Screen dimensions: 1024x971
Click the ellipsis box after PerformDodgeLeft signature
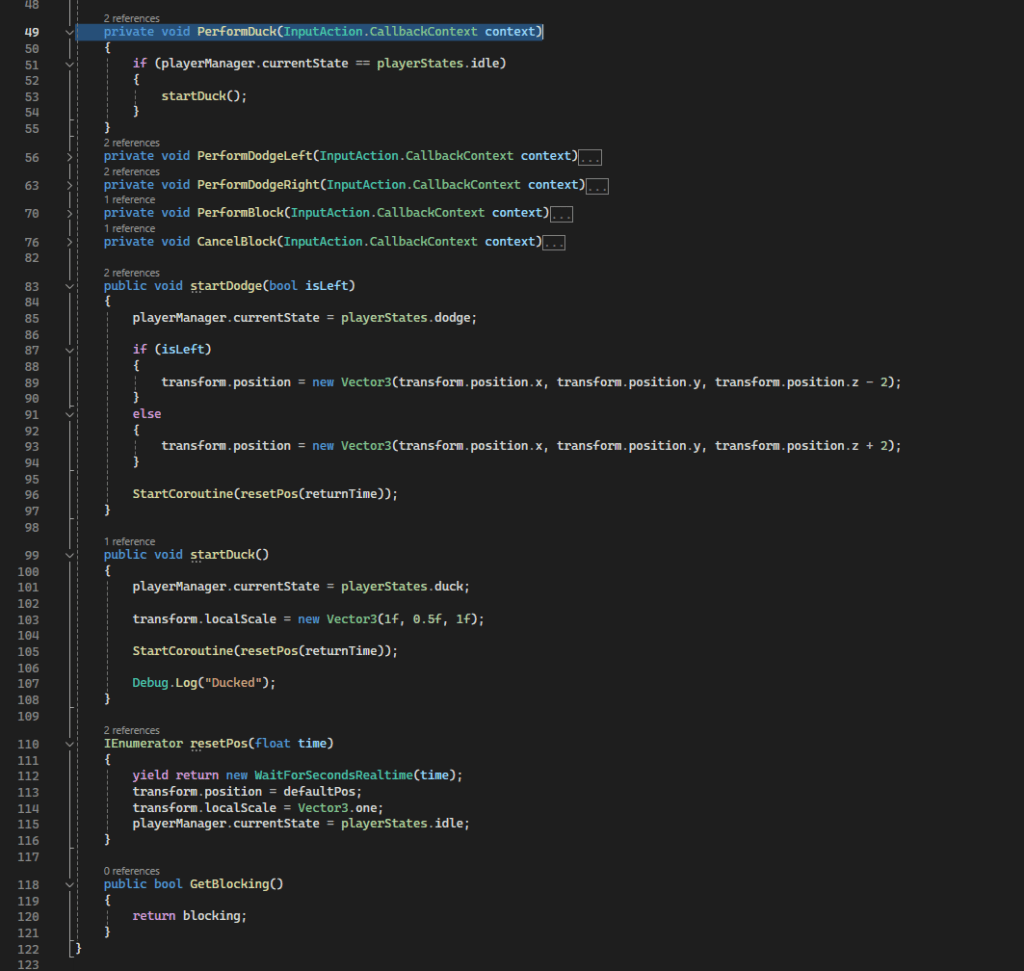tap(590, 157)
